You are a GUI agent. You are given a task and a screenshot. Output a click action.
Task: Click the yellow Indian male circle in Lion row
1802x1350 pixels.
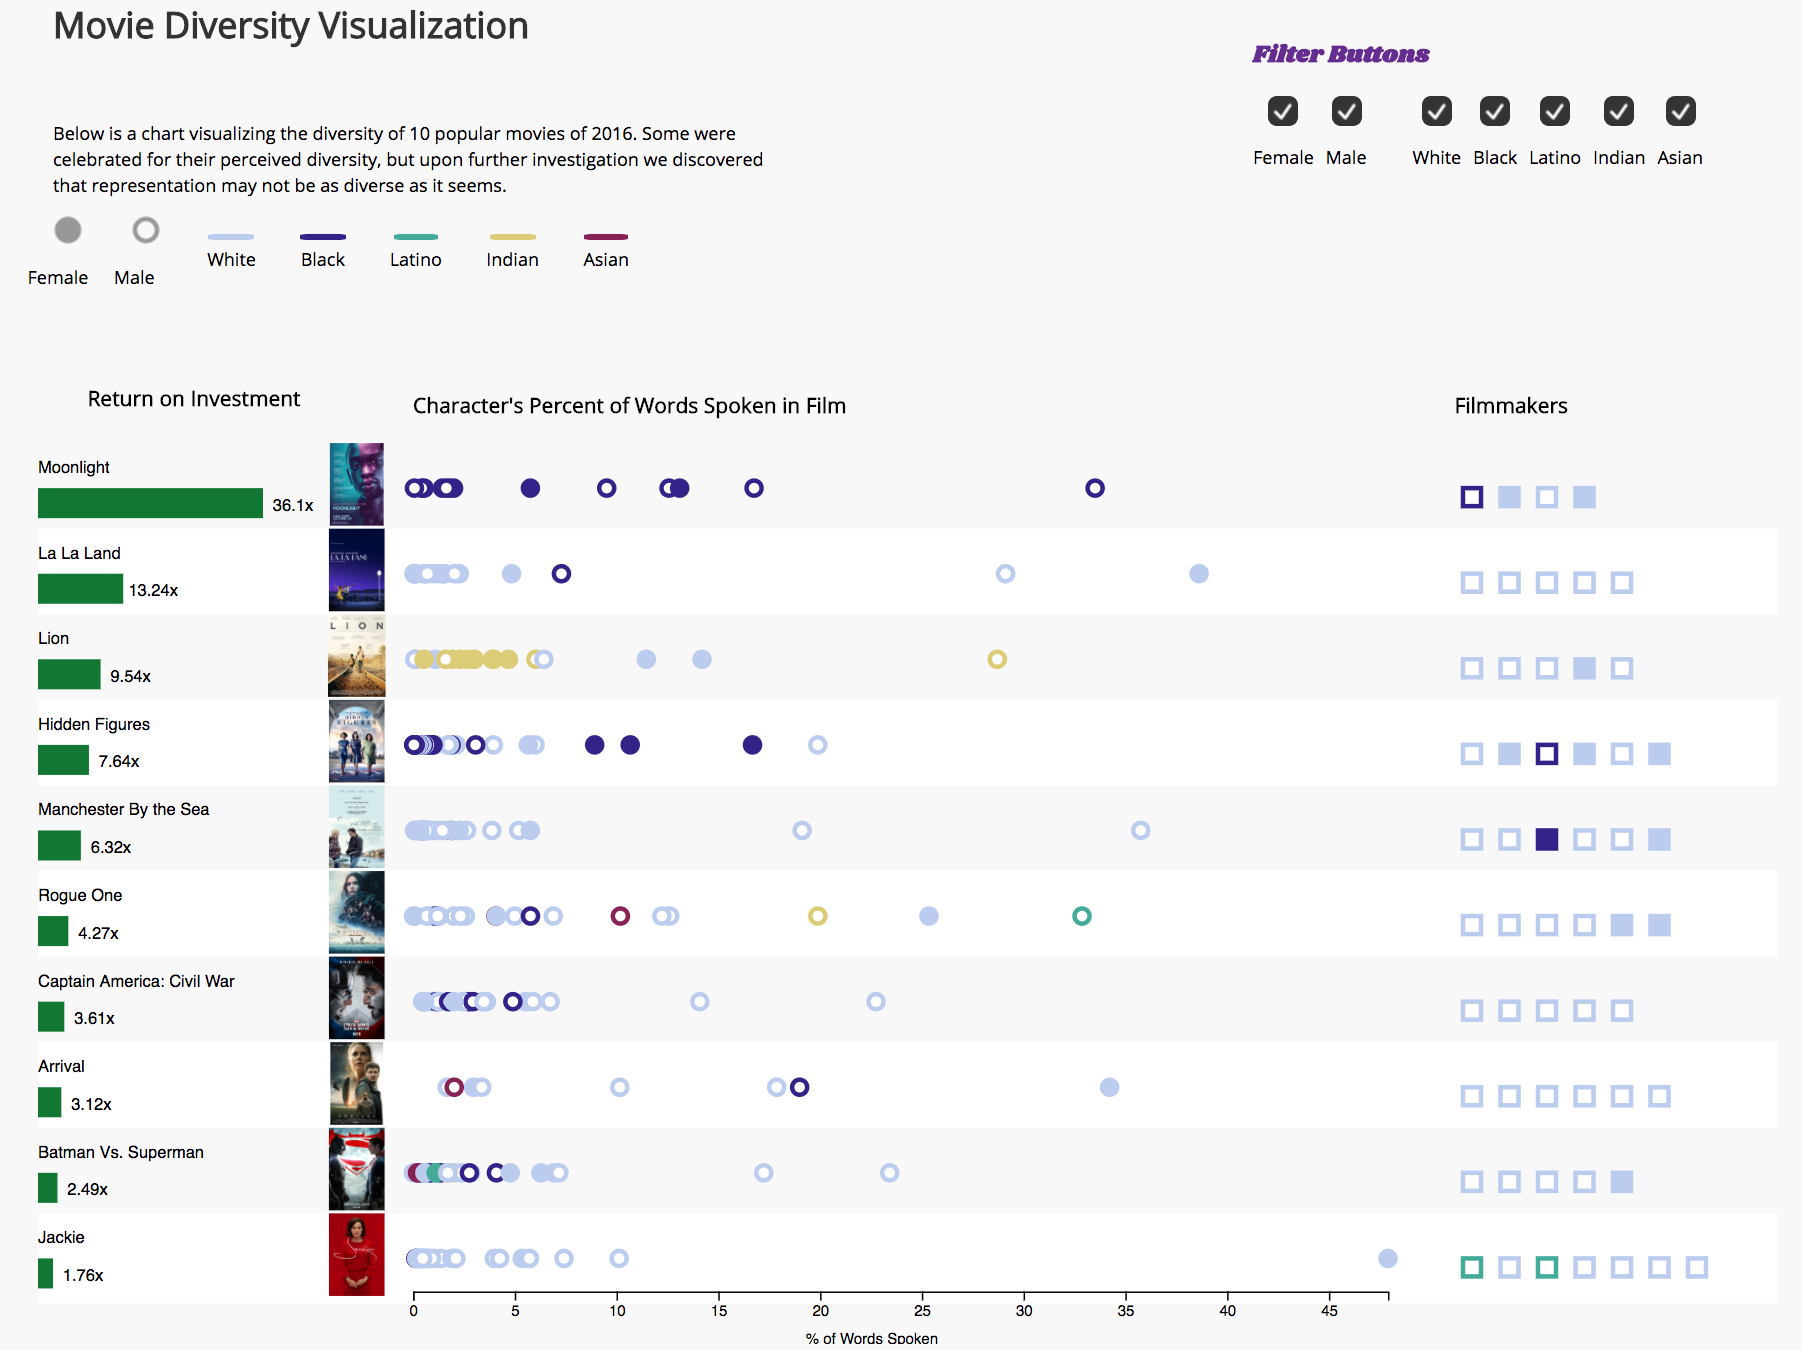(x=997, y=659)
